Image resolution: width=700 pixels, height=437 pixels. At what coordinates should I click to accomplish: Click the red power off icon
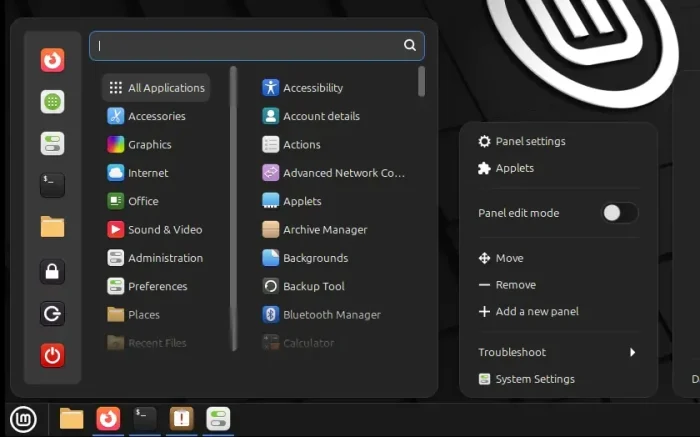[x=53, y=355]
